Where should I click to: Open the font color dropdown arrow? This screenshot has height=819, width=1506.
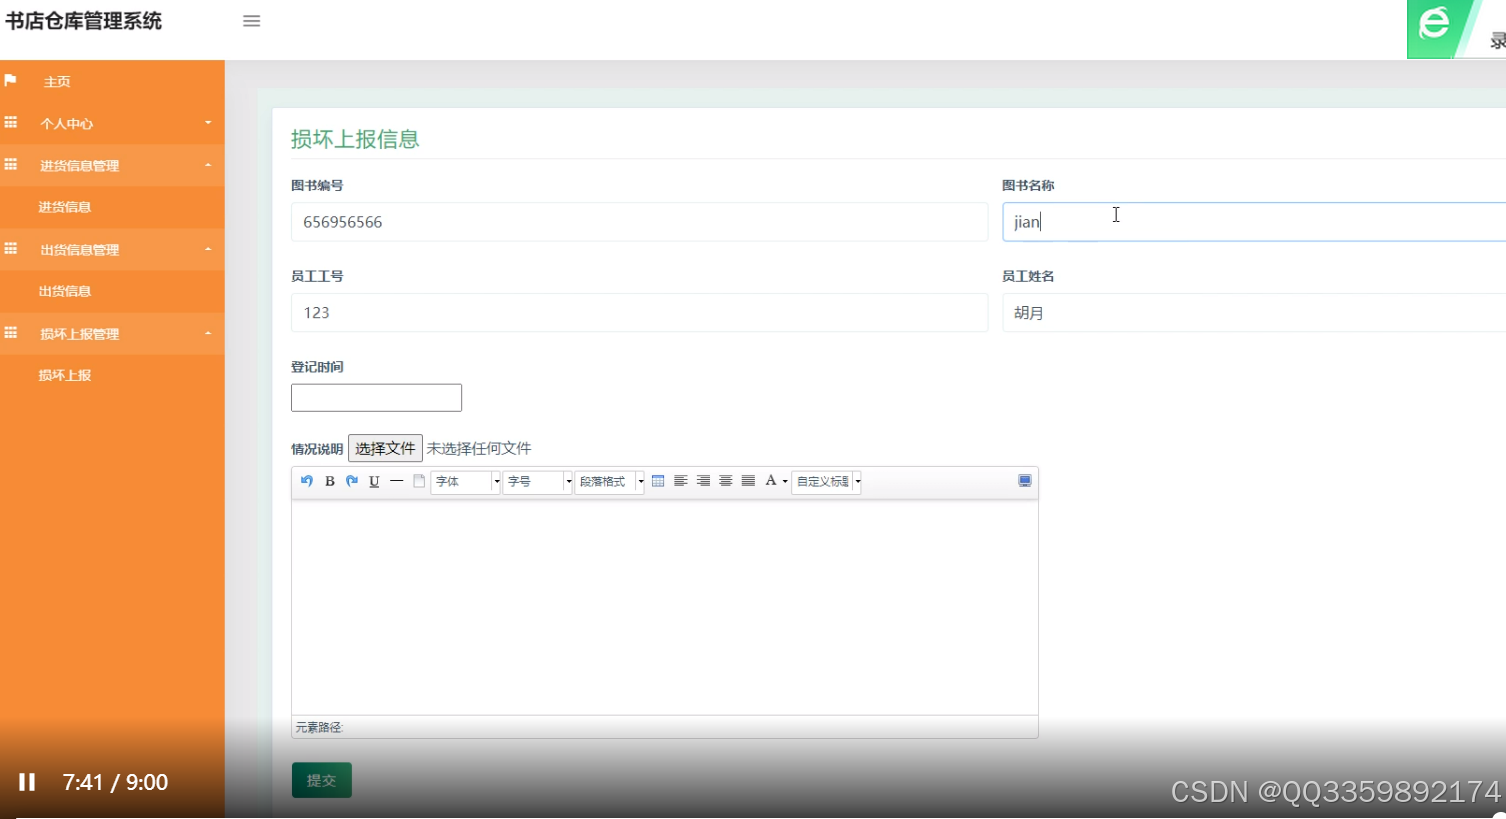pyautogui.click(x=785, y=482)
